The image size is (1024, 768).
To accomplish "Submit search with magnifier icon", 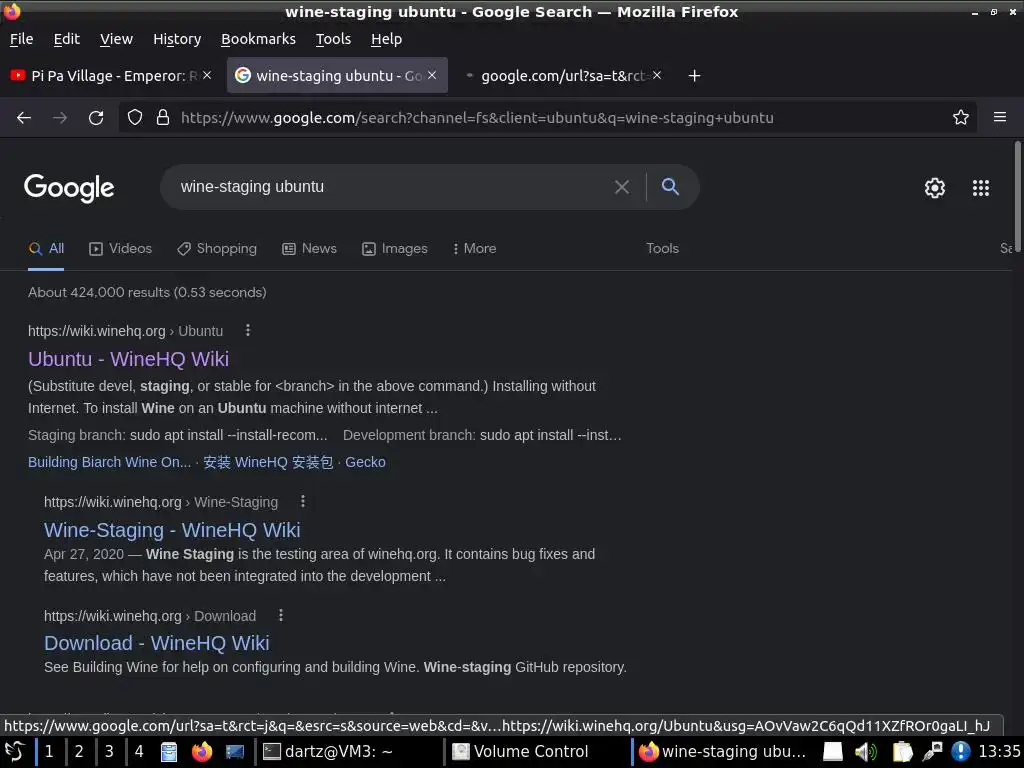I will coord(670,187).
